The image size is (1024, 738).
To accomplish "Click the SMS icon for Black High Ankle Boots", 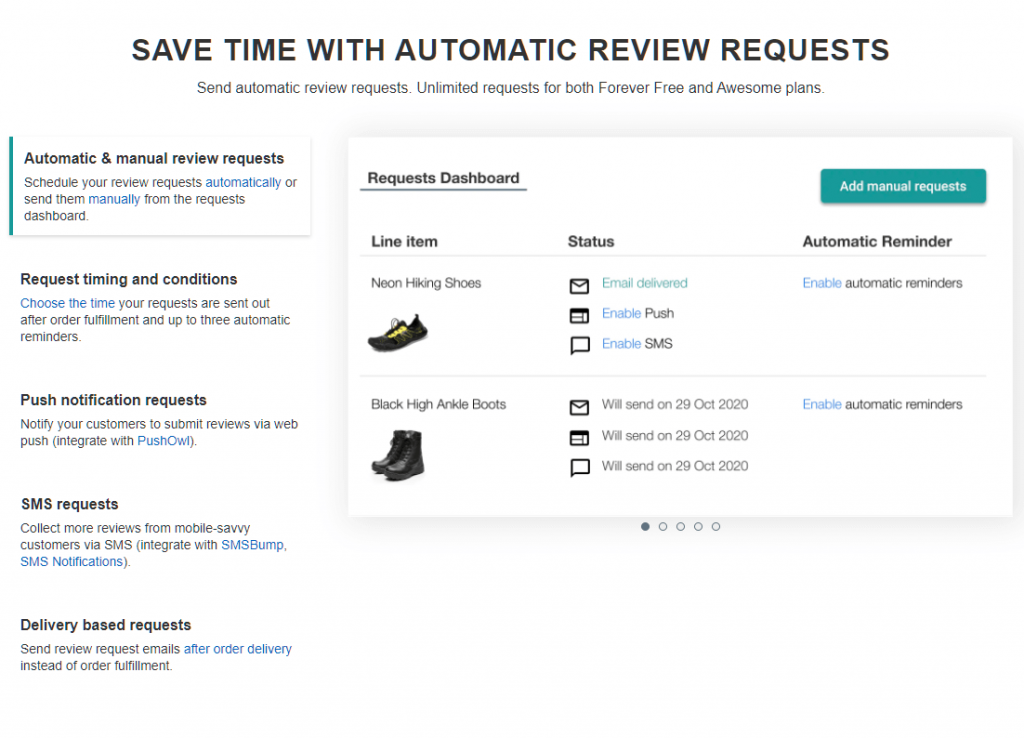I will click(579, 467).
